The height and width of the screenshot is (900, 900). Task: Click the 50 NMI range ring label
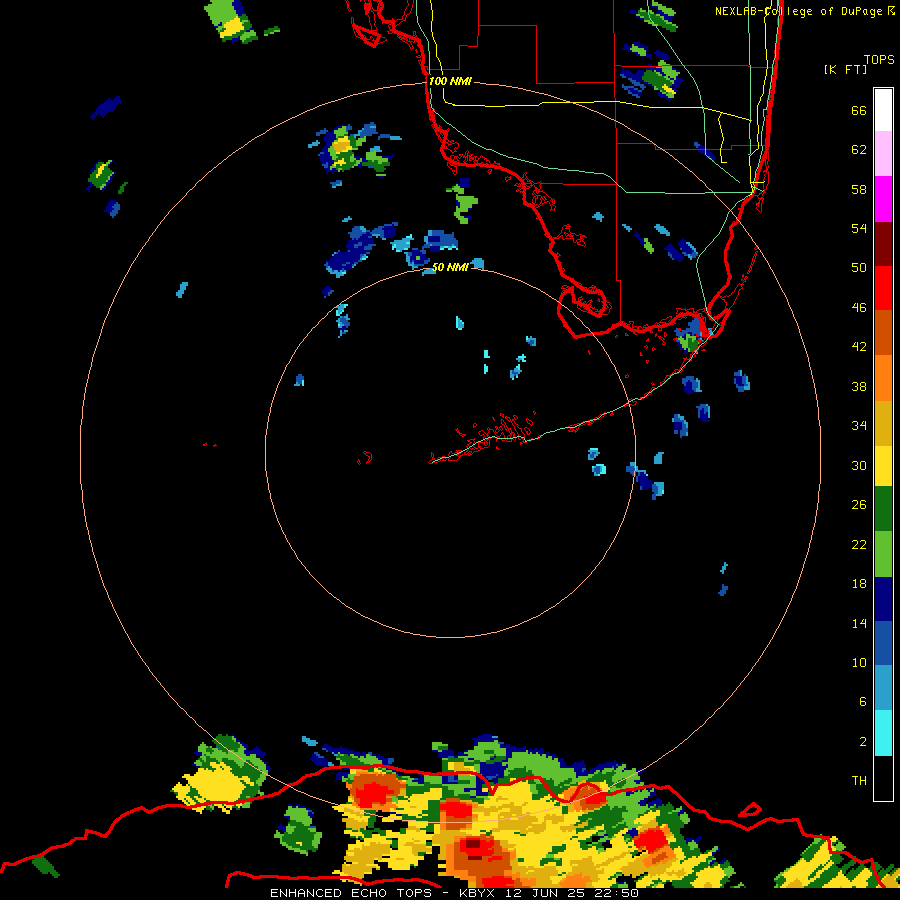(449, 267)
